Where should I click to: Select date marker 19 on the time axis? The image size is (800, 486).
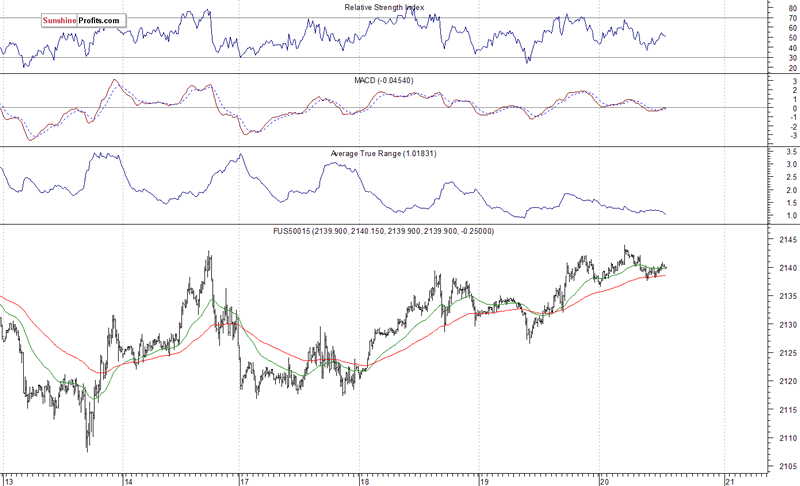(x=484, y=479)
